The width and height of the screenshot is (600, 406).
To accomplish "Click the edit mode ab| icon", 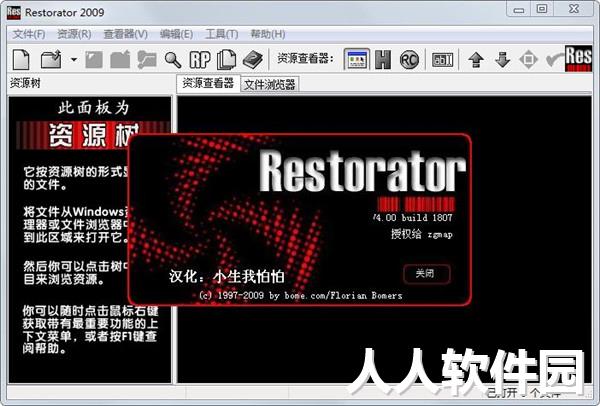I will coord(442,60).
